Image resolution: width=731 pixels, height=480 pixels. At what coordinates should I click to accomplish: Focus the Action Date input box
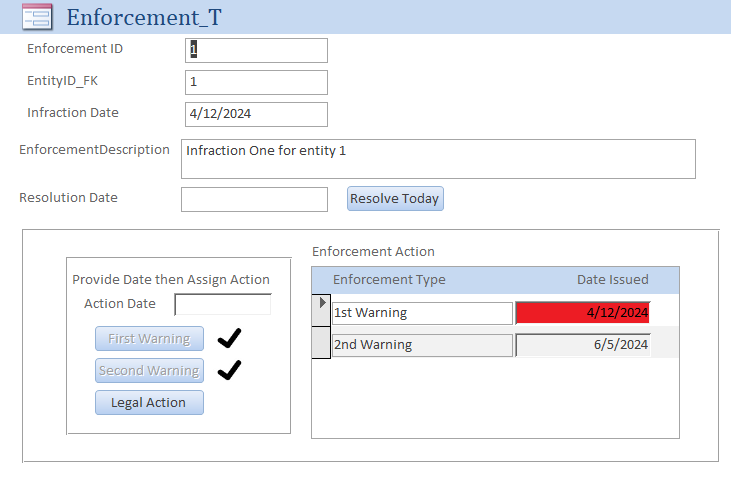pos(222,304)
